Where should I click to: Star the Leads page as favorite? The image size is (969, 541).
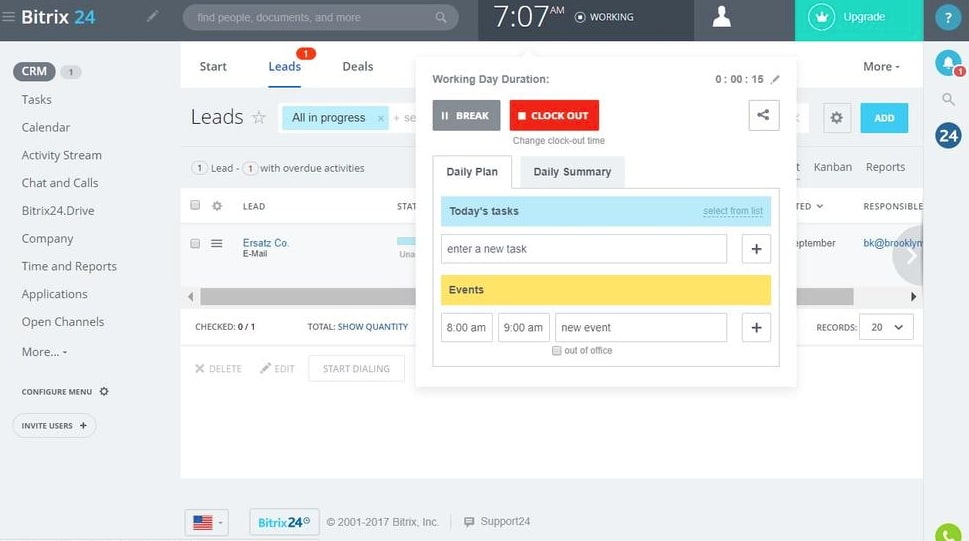(x=259, y=117)
